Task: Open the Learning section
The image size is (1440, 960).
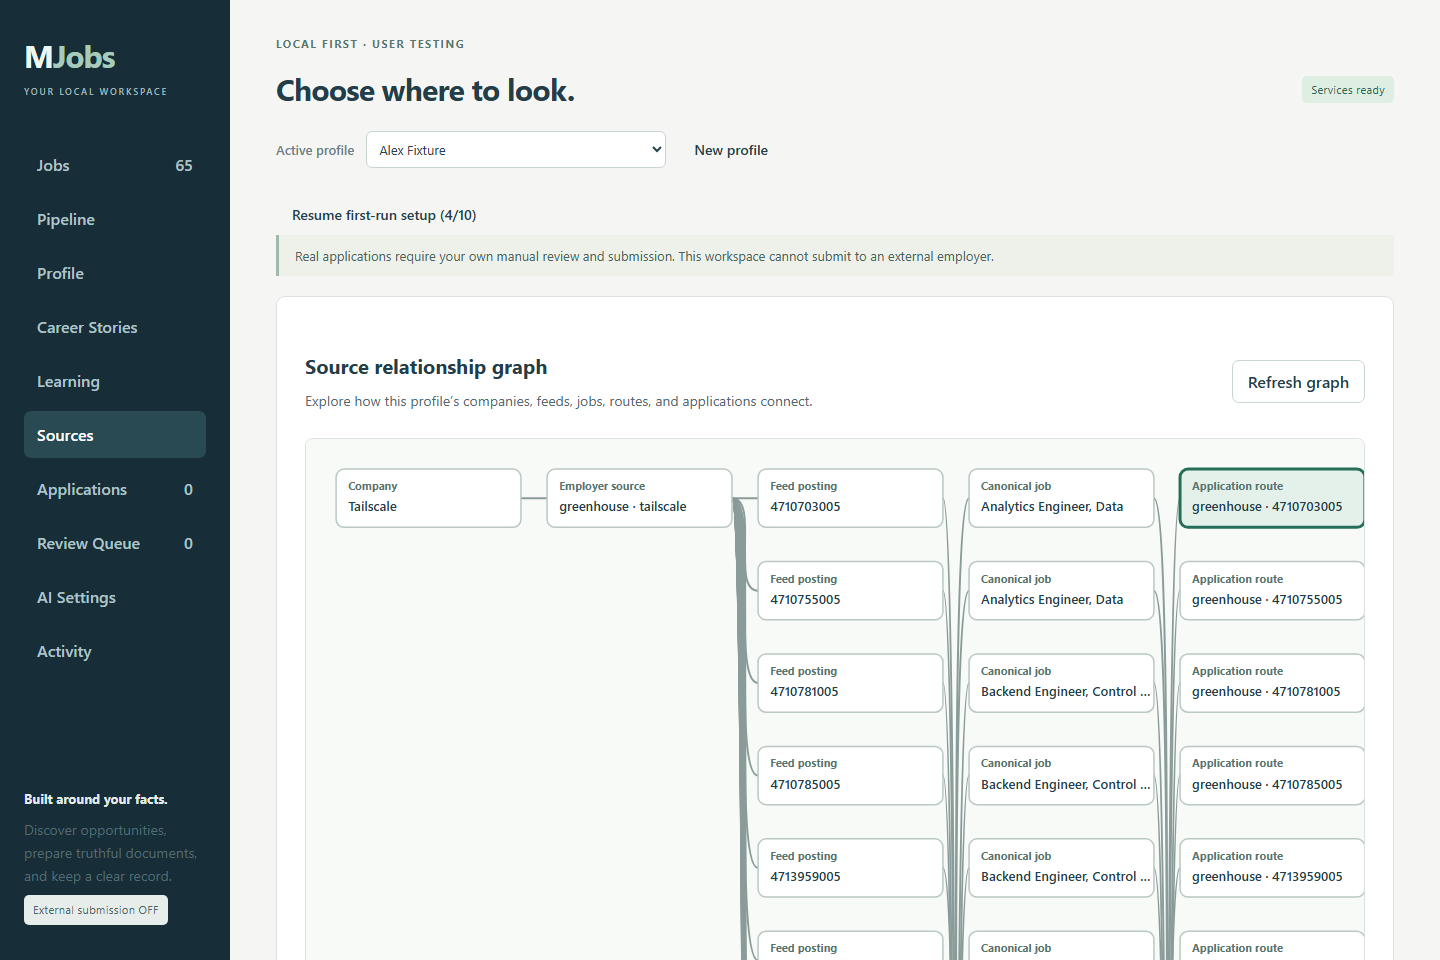Action: tap(115, 382)
